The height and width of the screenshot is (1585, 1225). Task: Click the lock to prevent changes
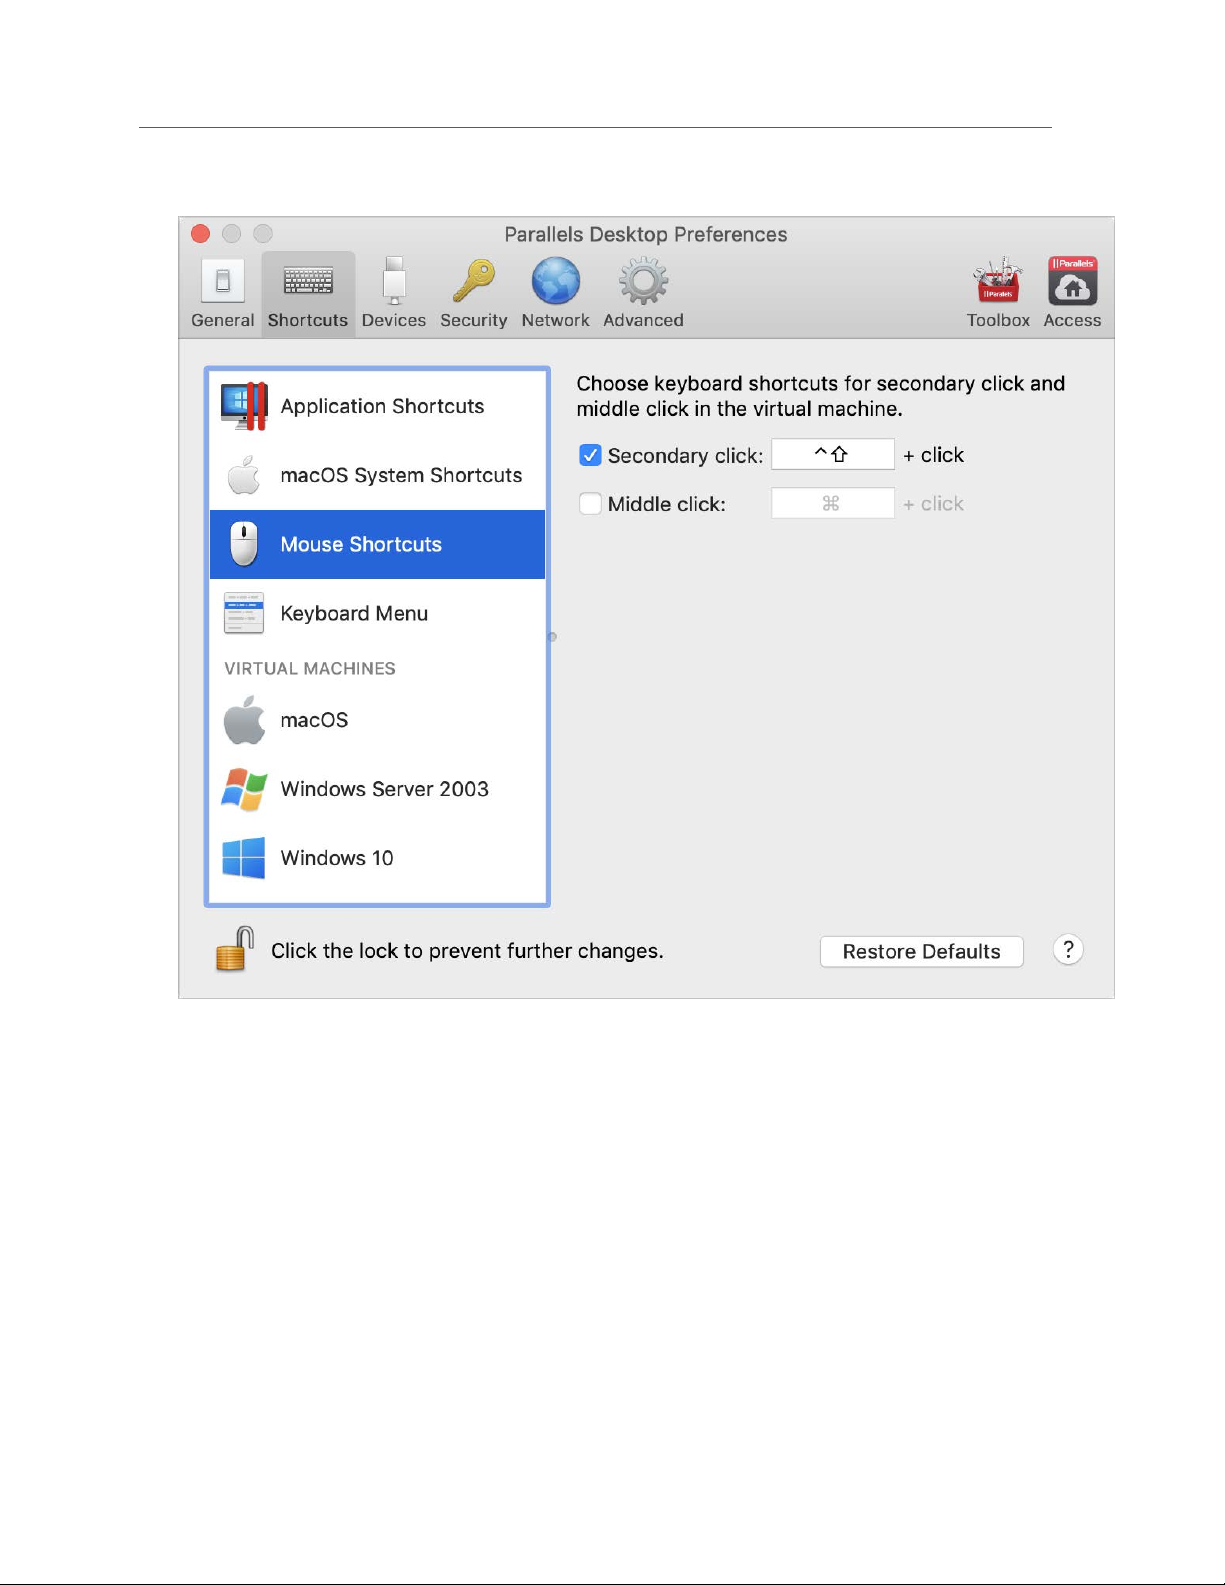(235, 950)
